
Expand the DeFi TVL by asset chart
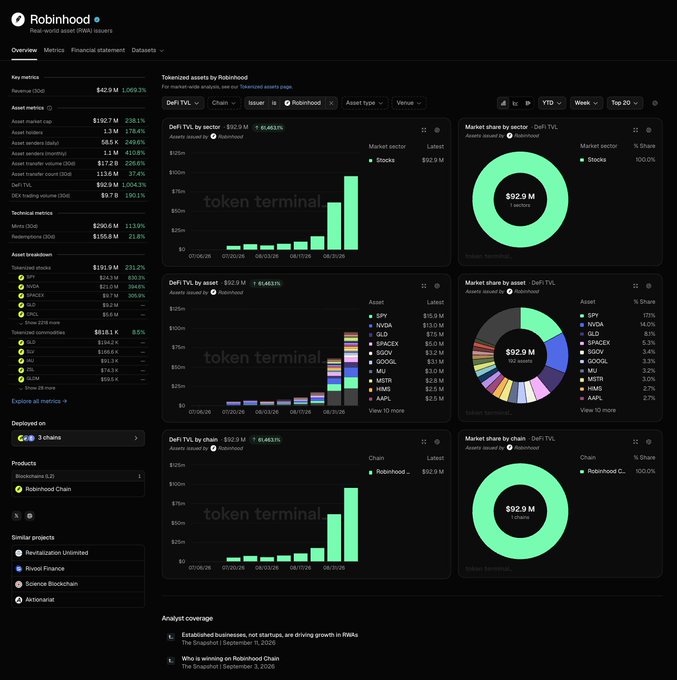[x=424, y=286]
